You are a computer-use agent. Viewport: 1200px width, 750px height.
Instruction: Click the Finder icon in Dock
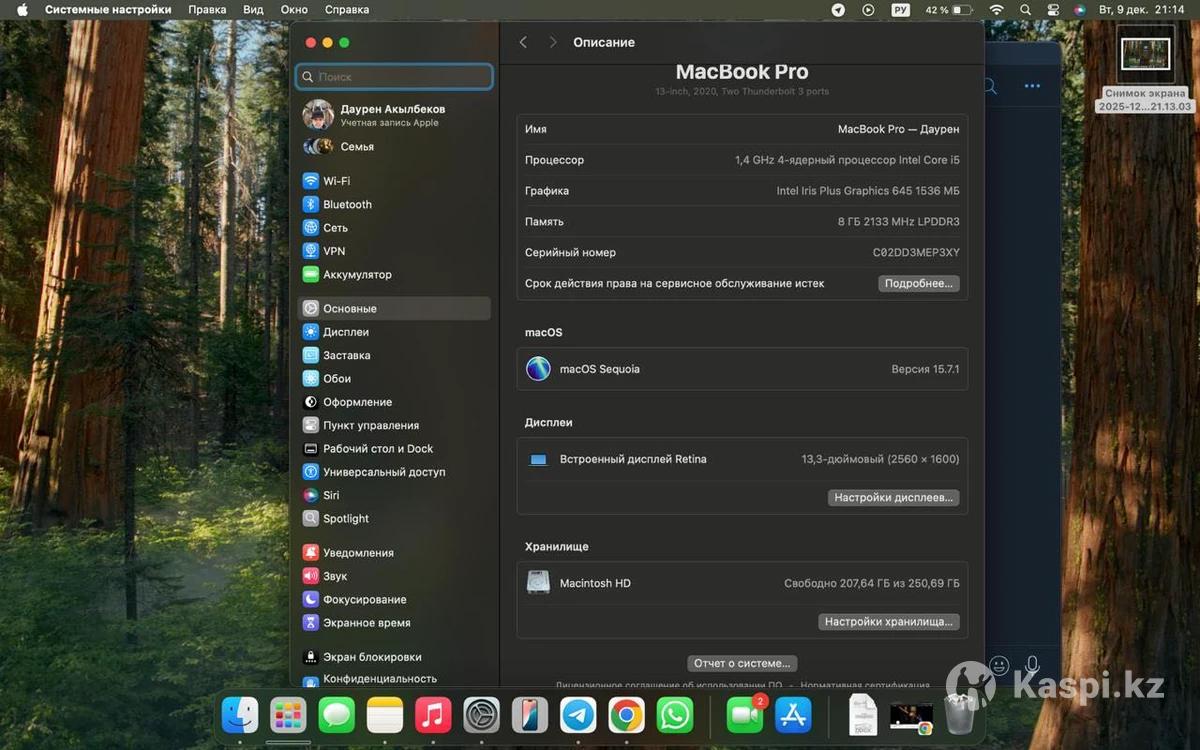tap(240, 715)
